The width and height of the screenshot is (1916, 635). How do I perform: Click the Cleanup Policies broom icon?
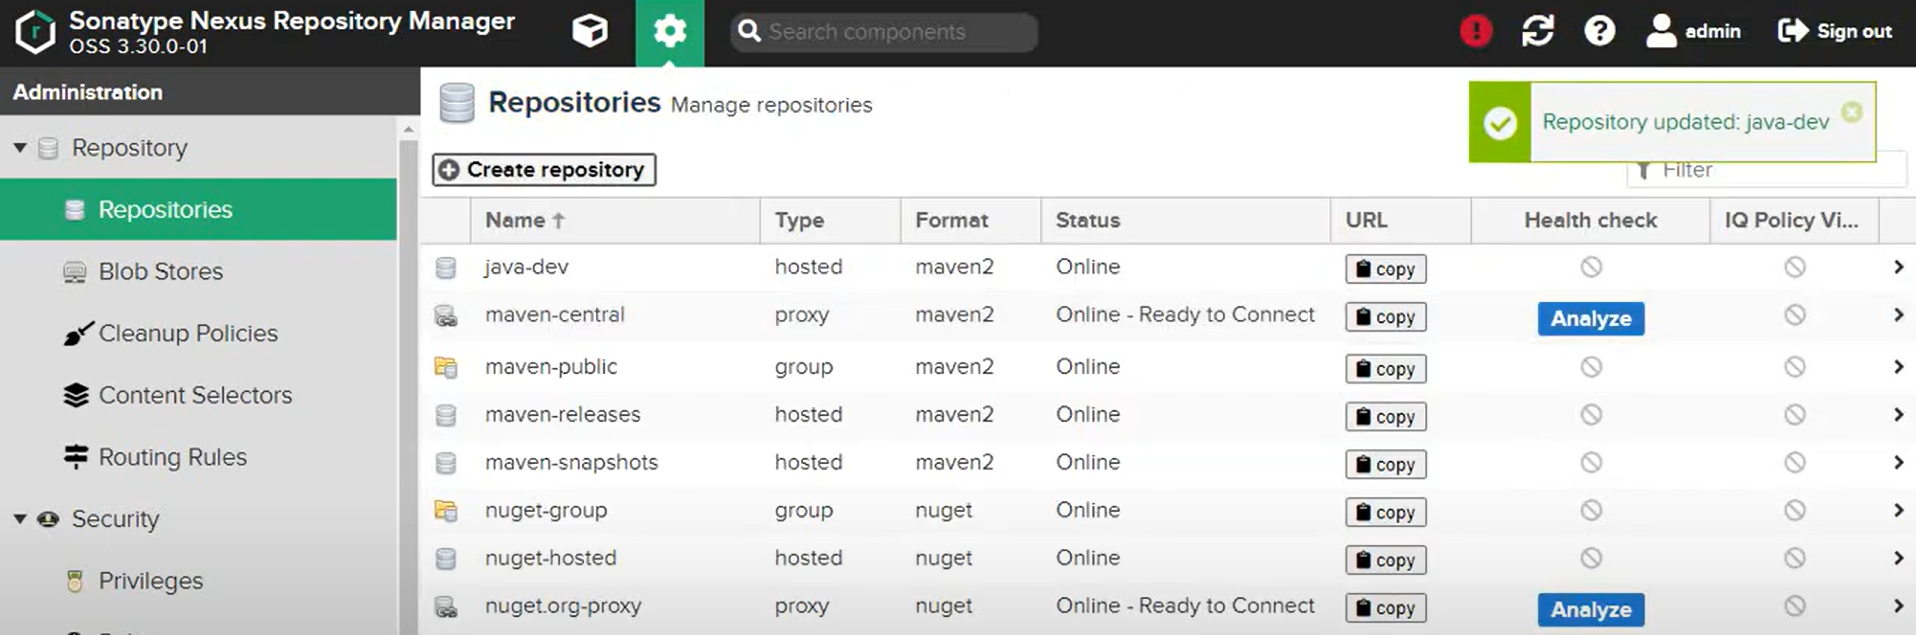point(77,333)
